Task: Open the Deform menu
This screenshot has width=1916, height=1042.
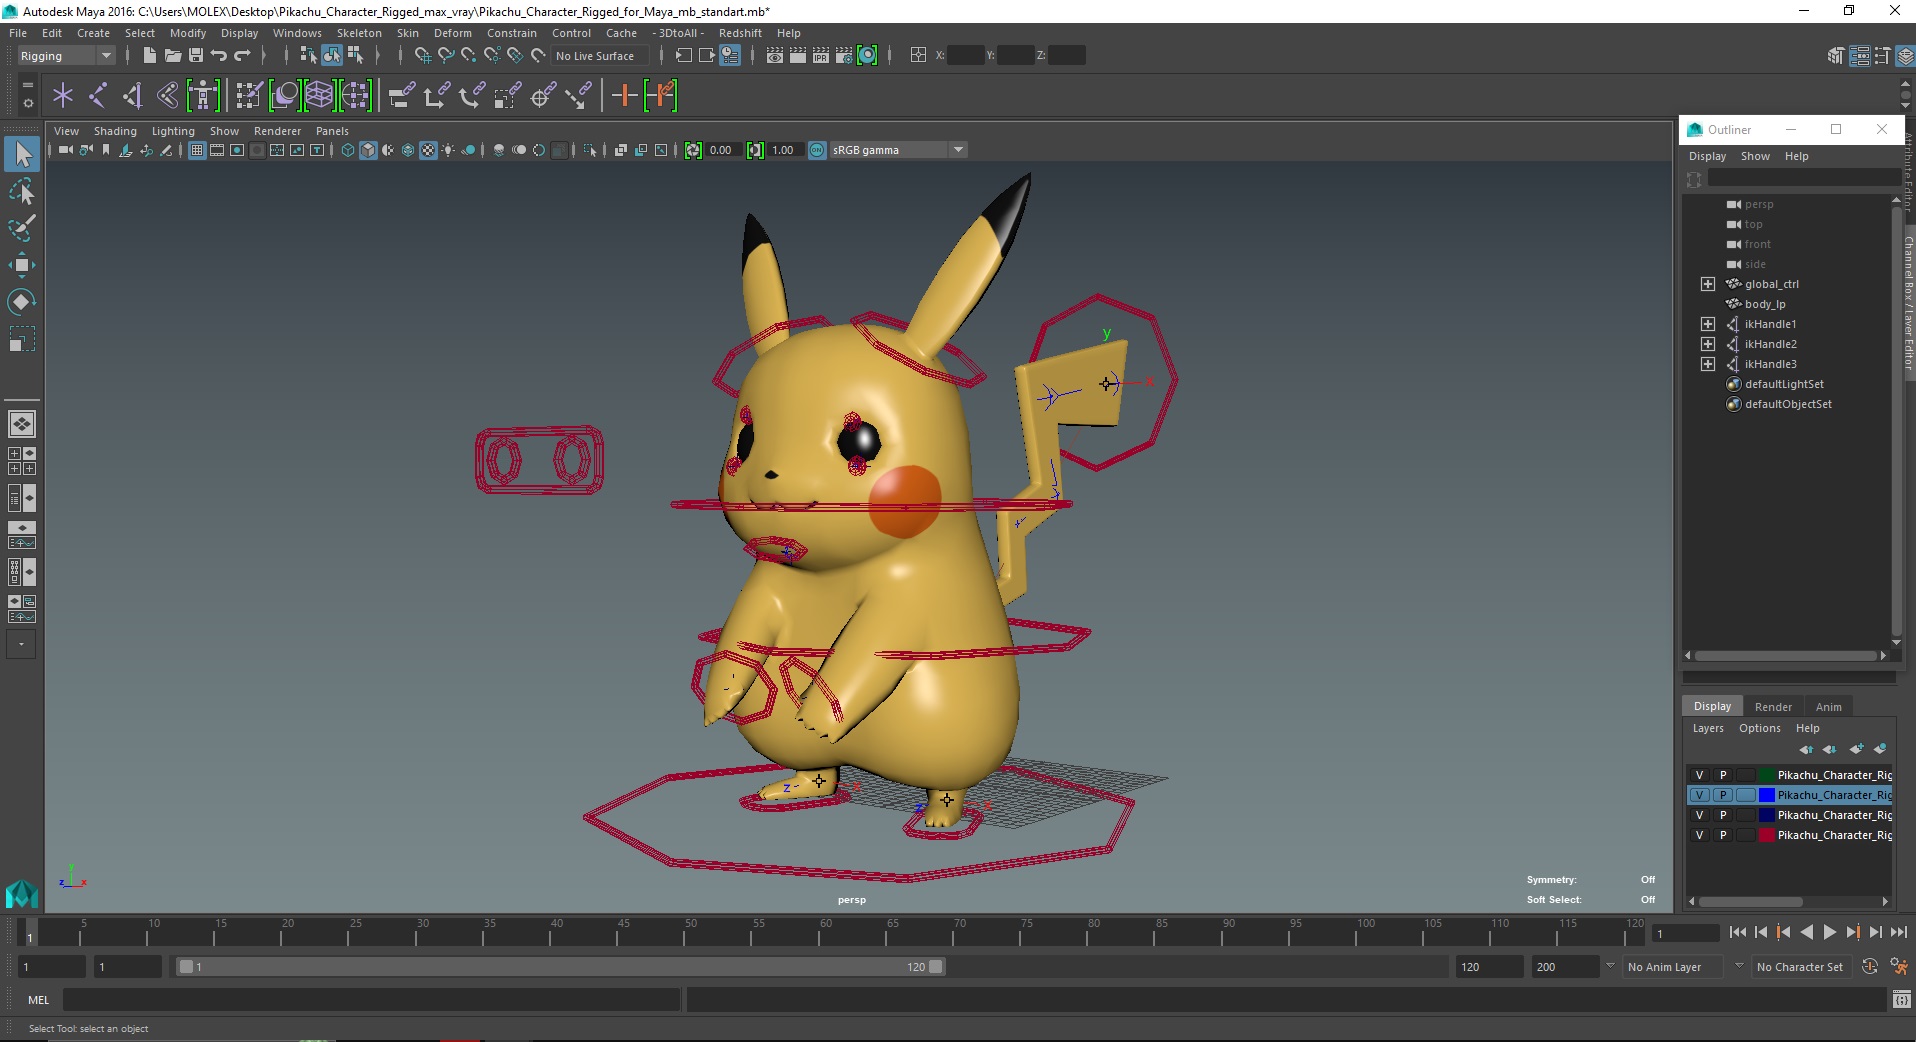Action: [x=452, y=33]
